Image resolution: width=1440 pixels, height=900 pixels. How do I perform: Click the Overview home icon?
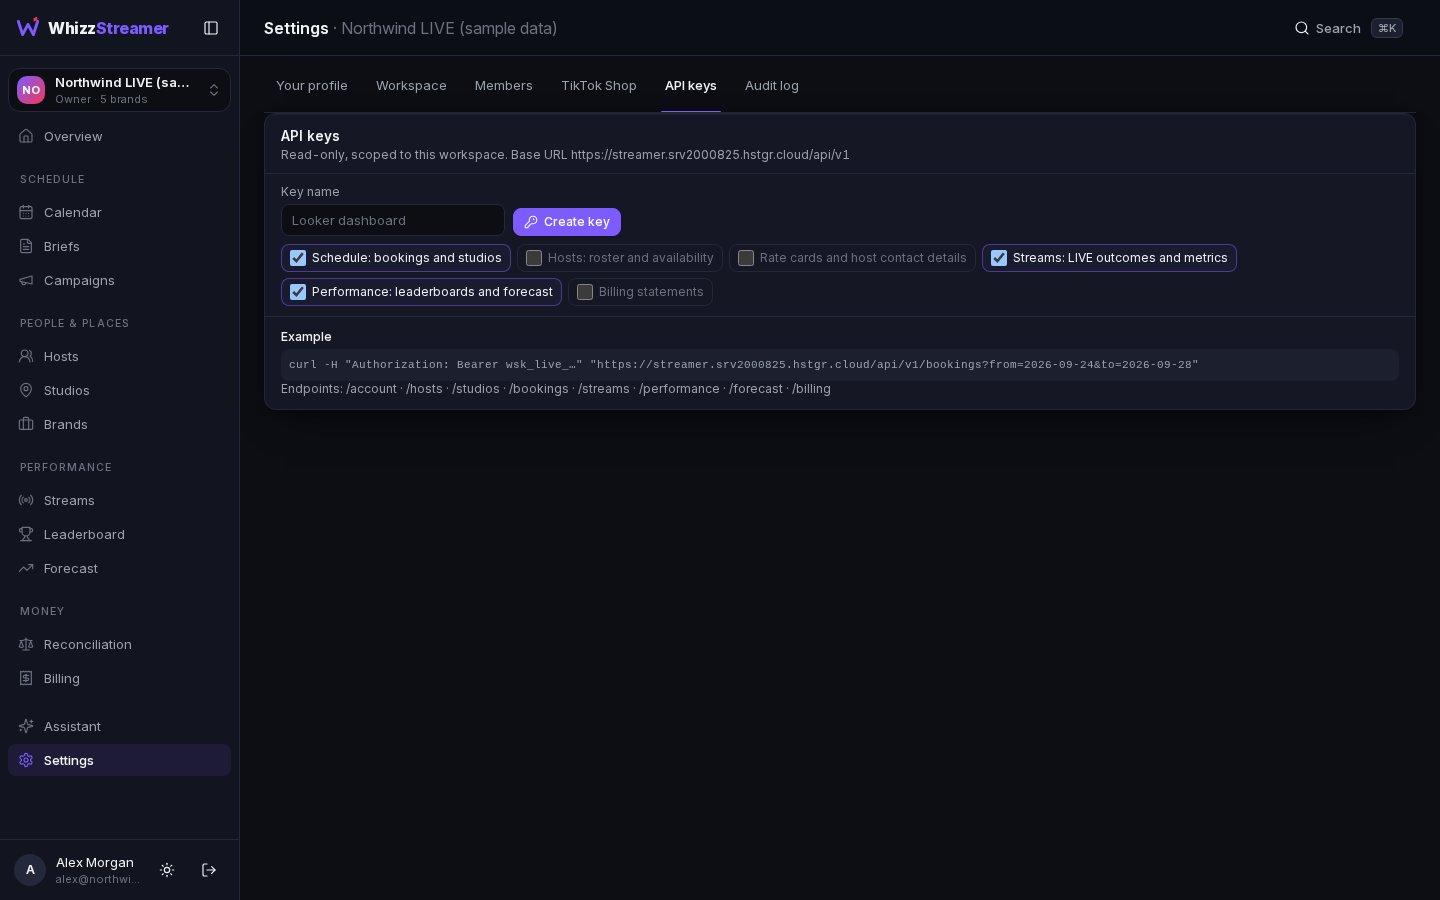point(26,136)
